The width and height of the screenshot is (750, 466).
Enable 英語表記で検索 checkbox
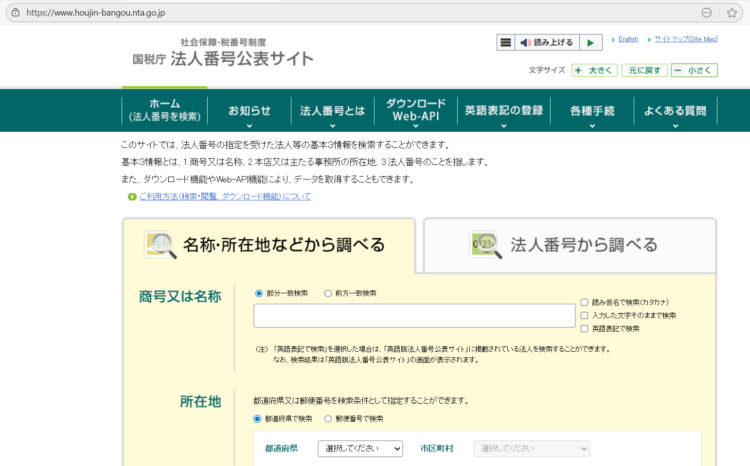(584, 329)
